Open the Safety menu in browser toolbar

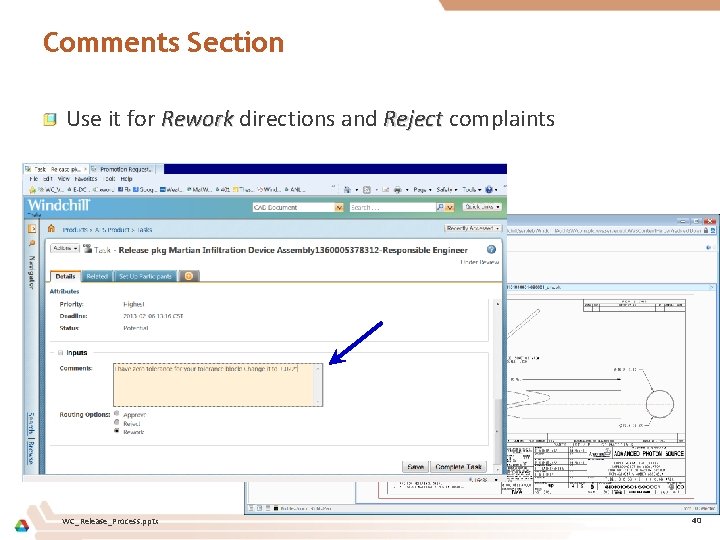coord(447,189)
